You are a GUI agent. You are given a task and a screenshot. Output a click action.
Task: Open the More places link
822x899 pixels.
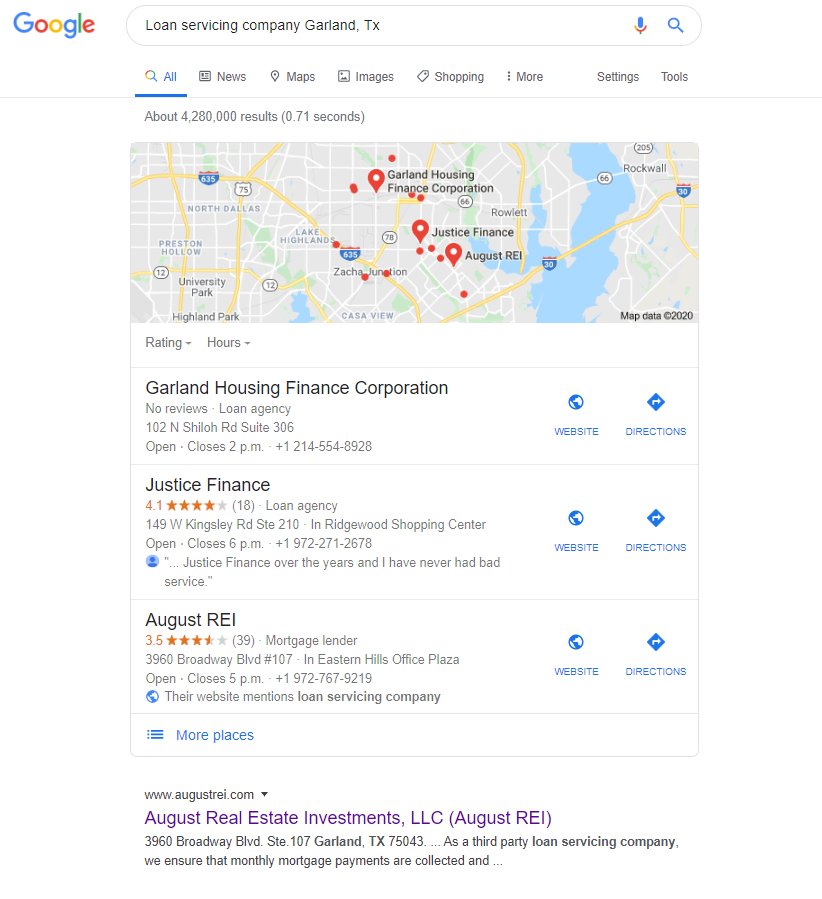click(214, 735)
